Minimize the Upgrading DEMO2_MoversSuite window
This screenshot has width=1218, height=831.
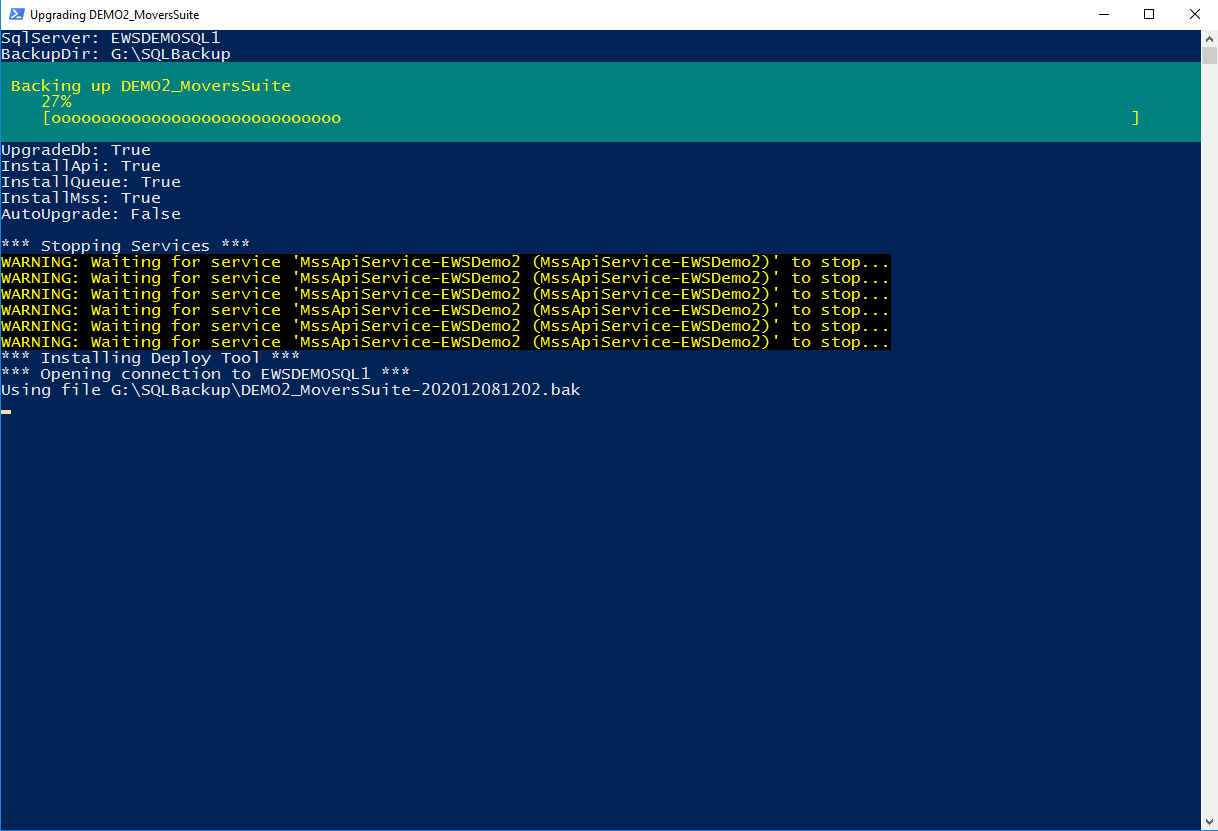pos(1103,15)
